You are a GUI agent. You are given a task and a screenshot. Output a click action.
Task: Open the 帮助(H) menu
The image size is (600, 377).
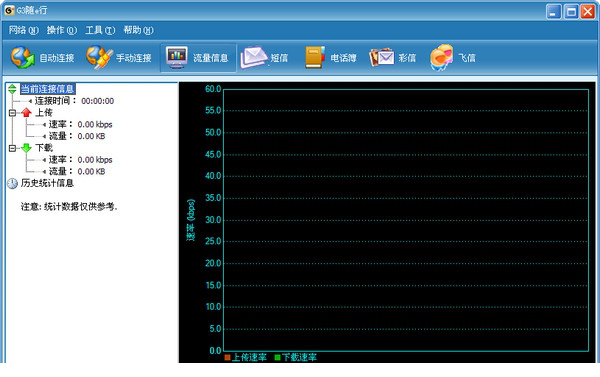click(x=138, y=30)
